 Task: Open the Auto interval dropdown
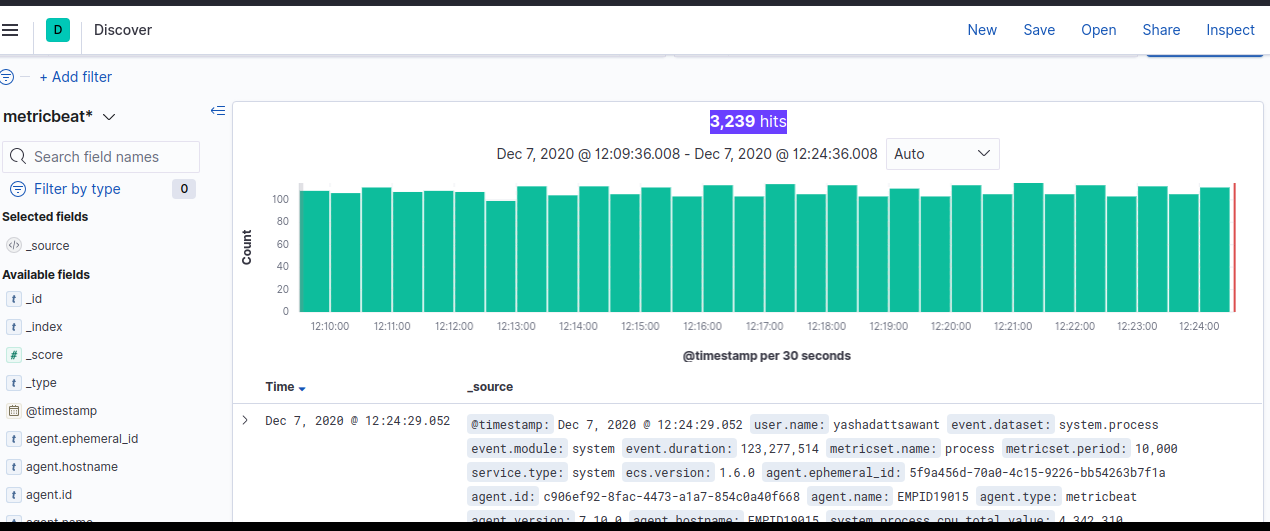(942, 154)
